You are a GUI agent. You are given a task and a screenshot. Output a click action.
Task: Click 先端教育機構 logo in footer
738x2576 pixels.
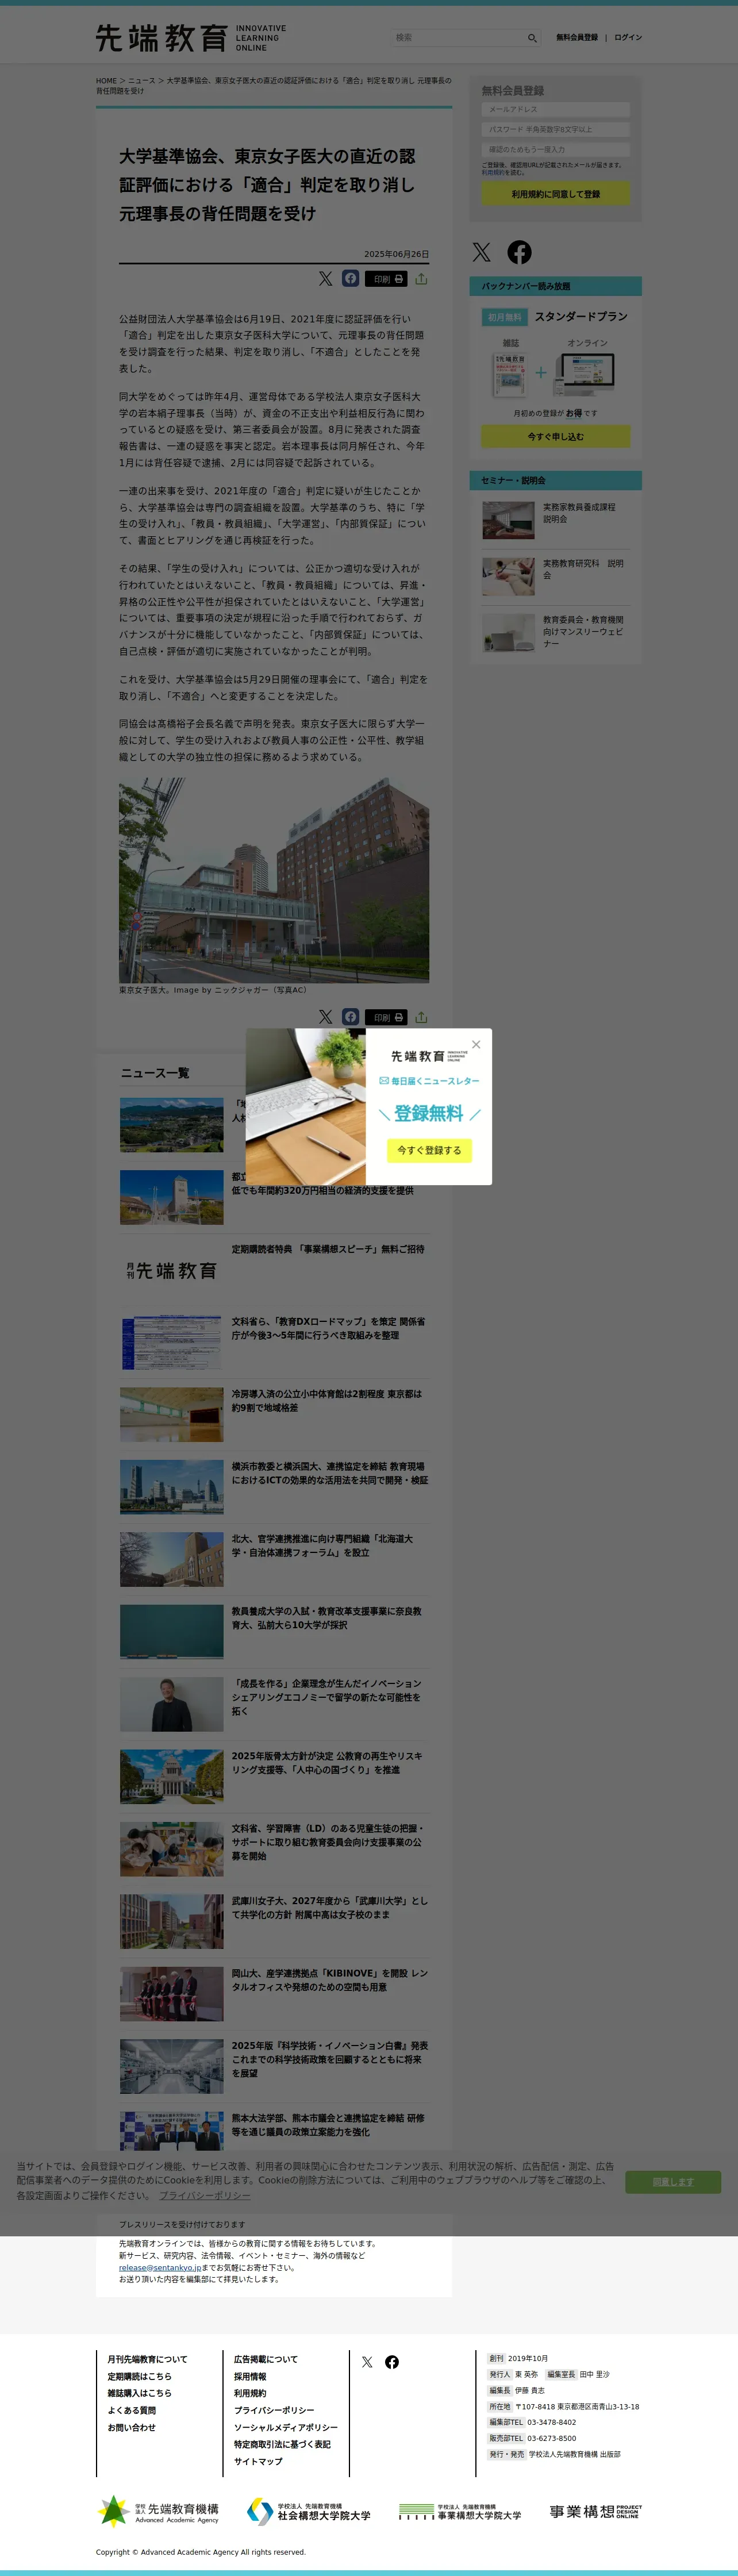(158, 2511)
